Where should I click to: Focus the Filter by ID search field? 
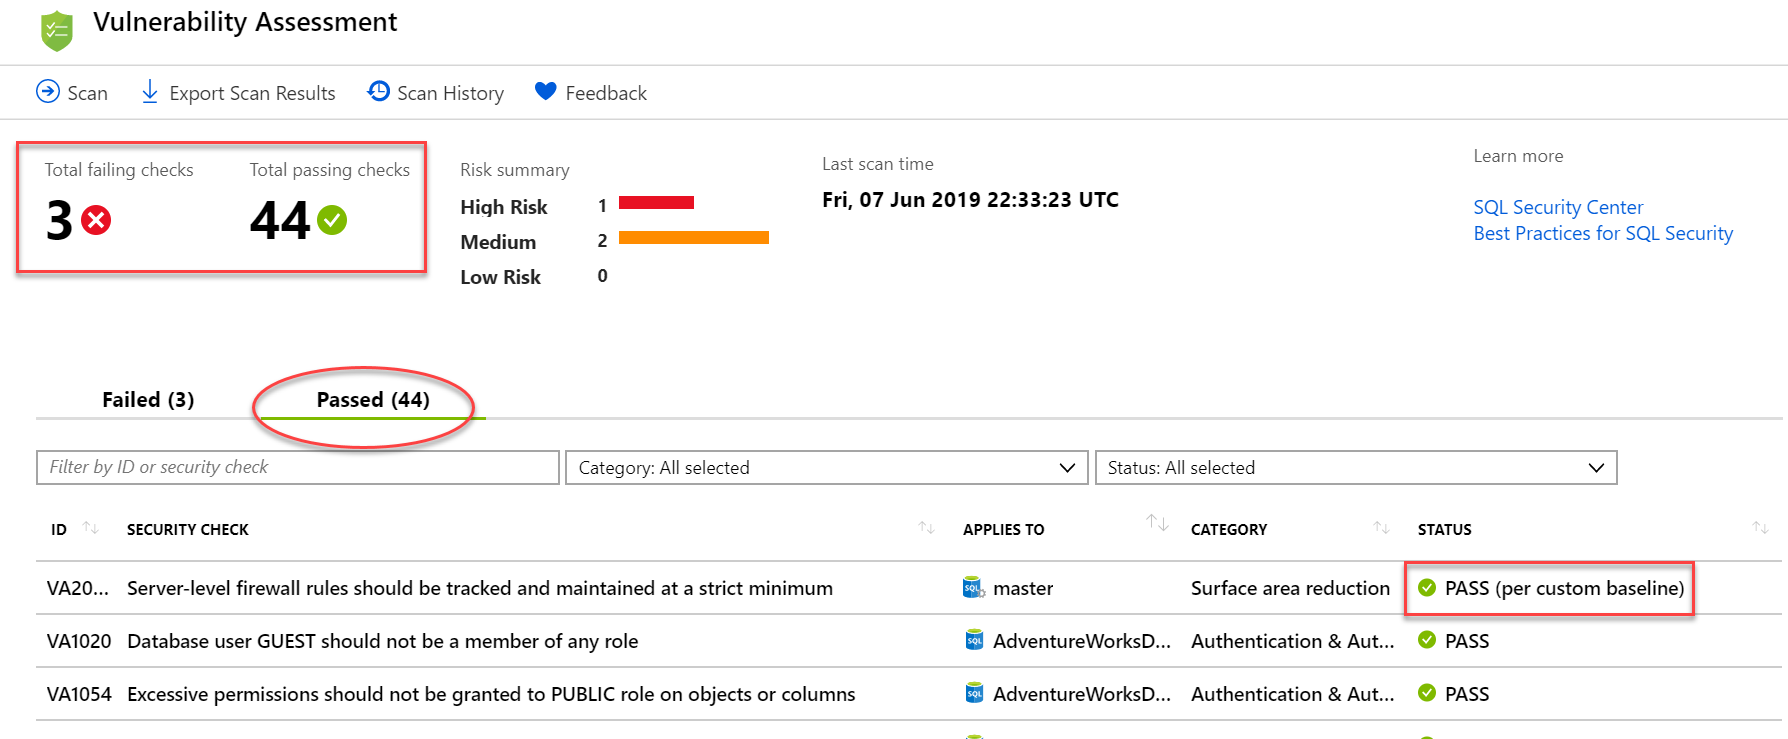click(297, 468)
